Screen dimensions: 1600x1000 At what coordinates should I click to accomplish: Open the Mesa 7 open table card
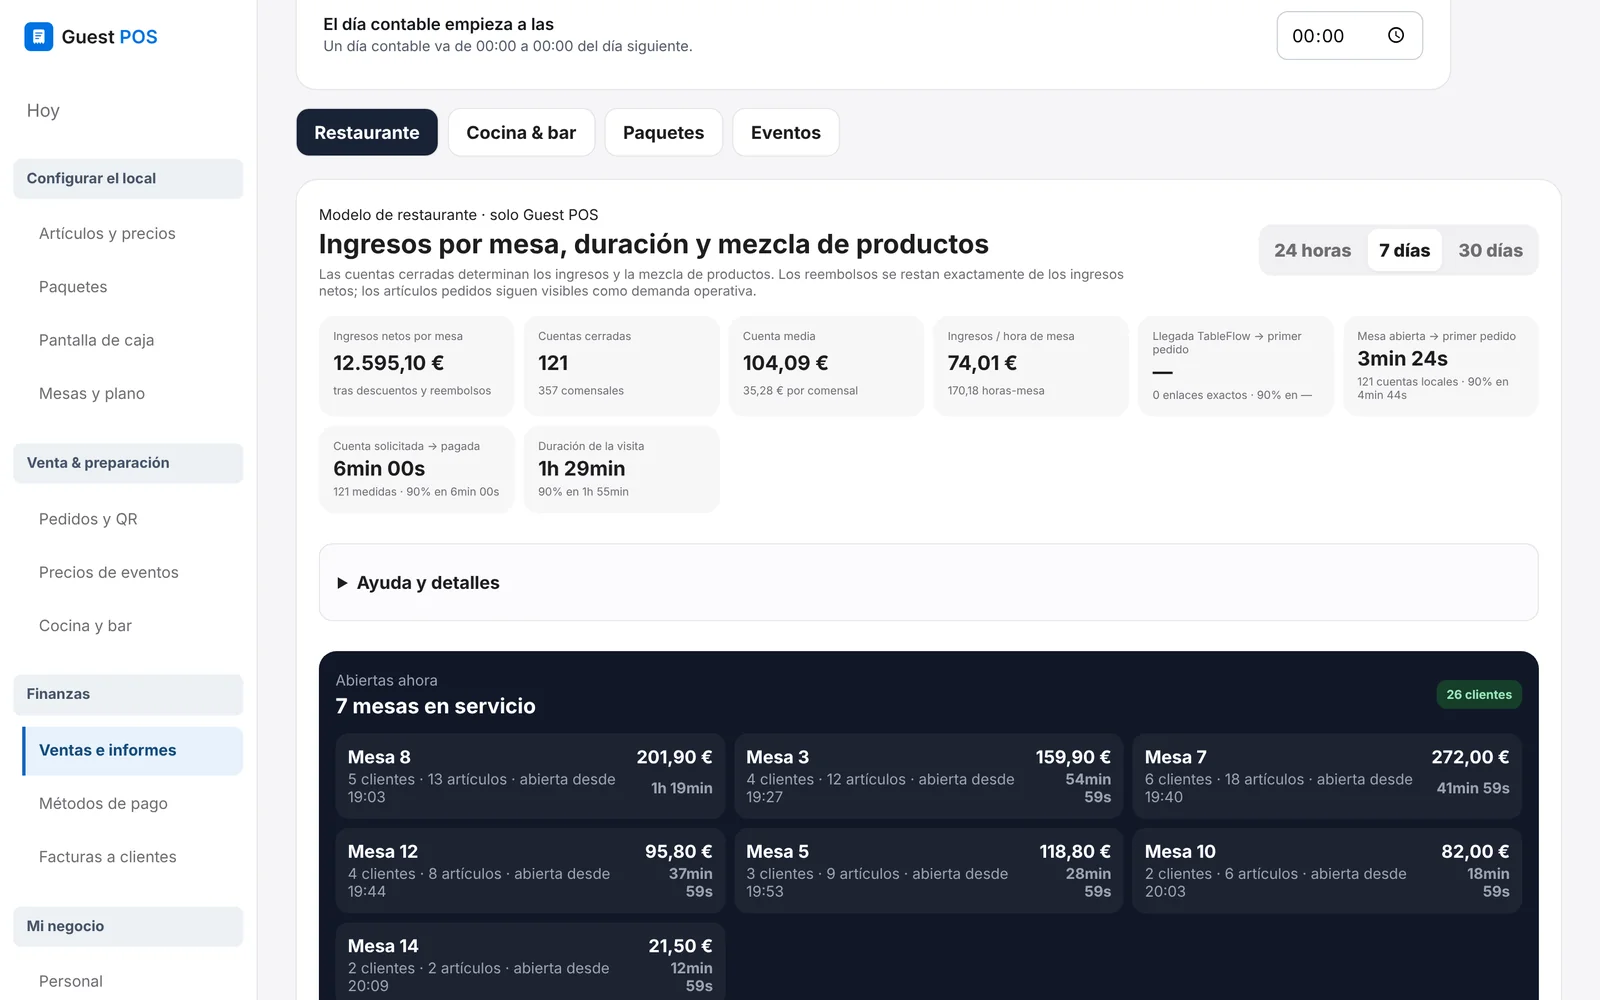(x=1327, y=777)
